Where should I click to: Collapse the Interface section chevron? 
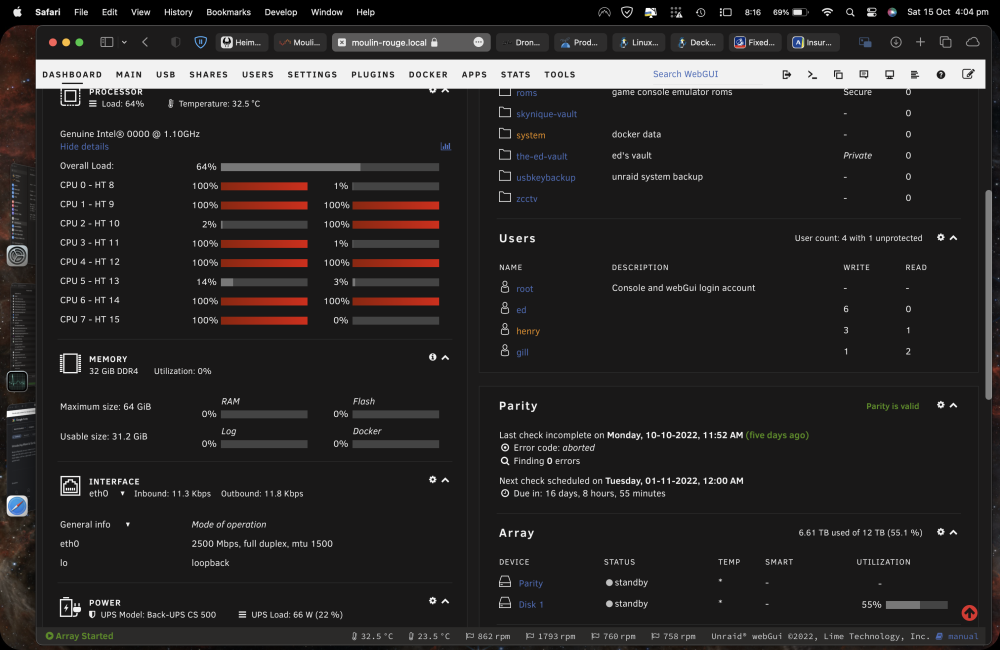(x=445, y=480)
